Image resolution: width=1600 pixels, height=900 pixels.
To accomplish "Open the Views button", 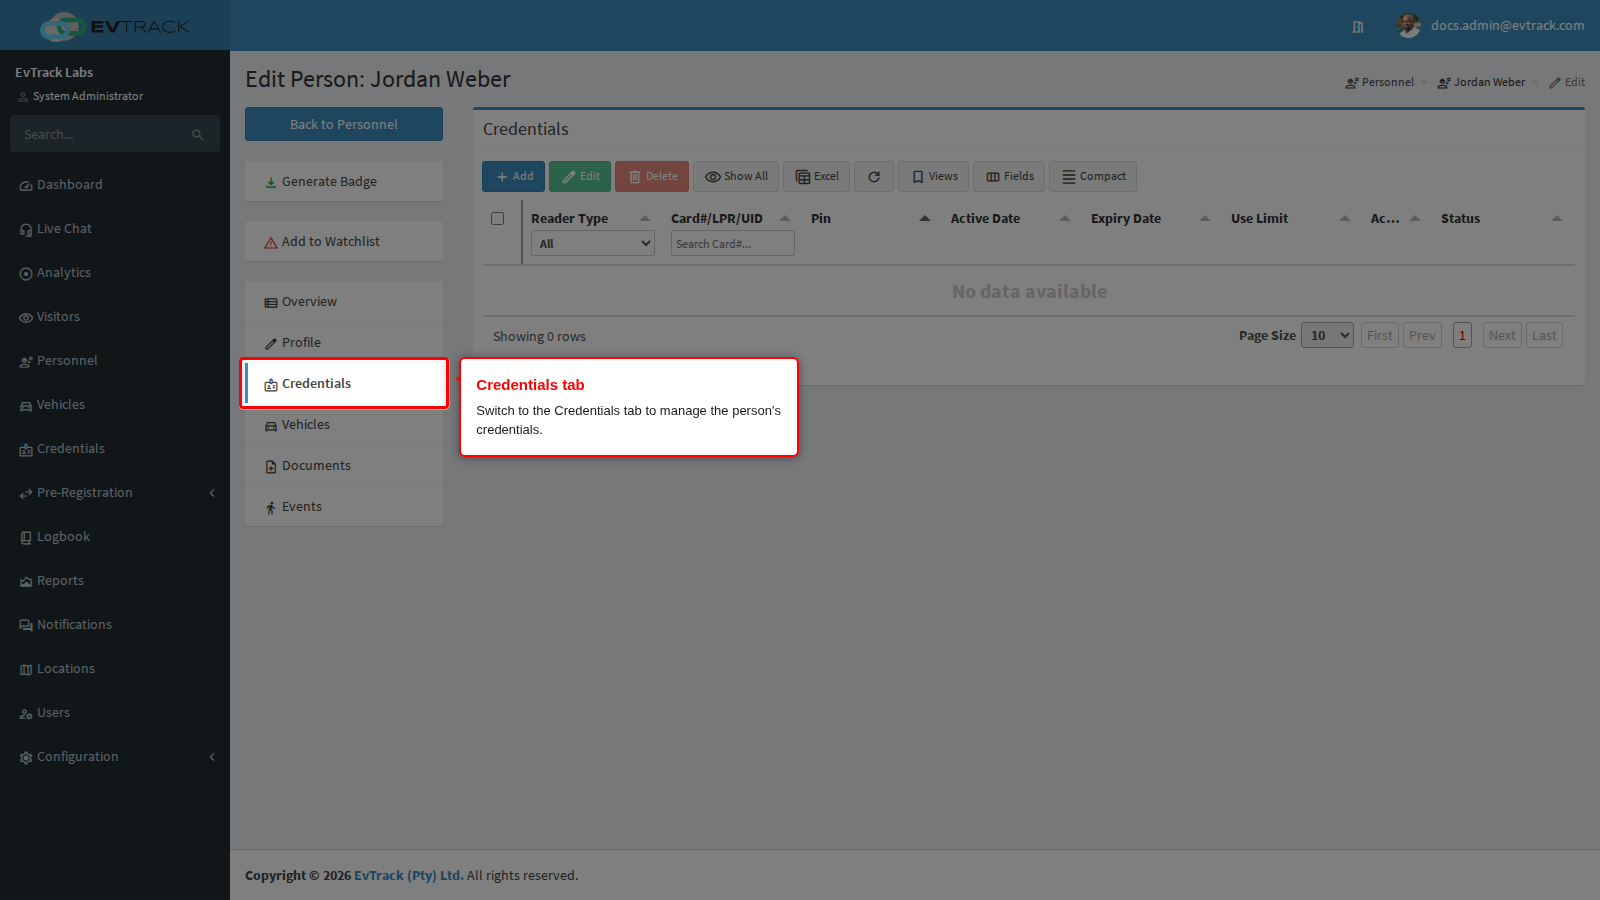I will pyautogui.click(x=933, y=177).
